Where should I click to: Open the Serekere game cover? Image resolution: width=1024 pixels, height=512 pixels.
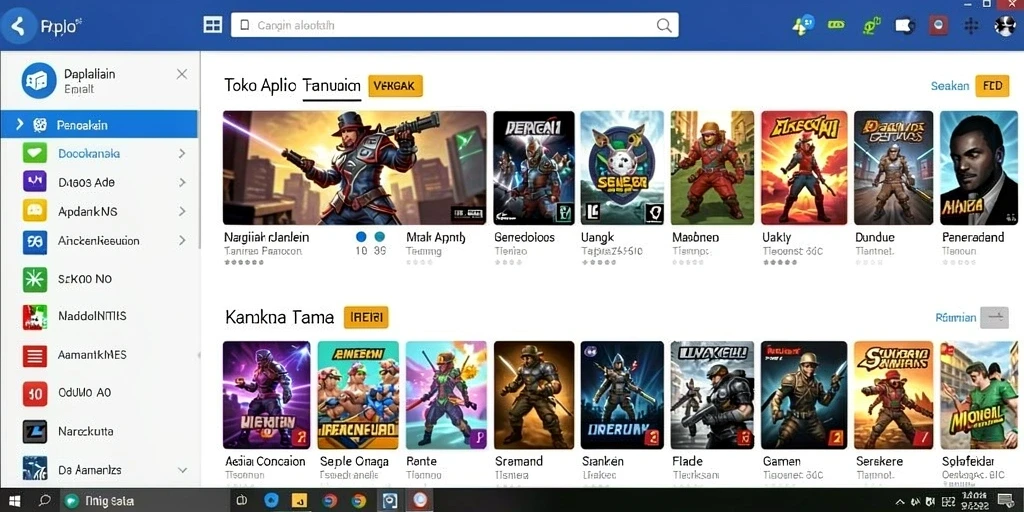[x=893, y=394]
